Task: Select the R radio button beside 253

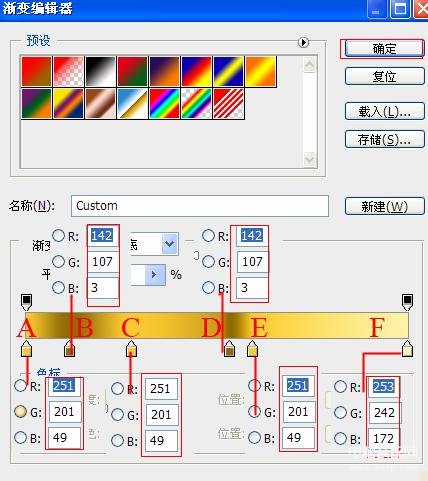Action: (x=340, y=387)
